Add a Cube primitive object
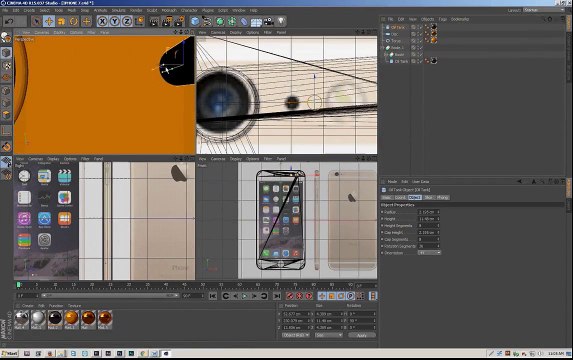 coord(195,21)
